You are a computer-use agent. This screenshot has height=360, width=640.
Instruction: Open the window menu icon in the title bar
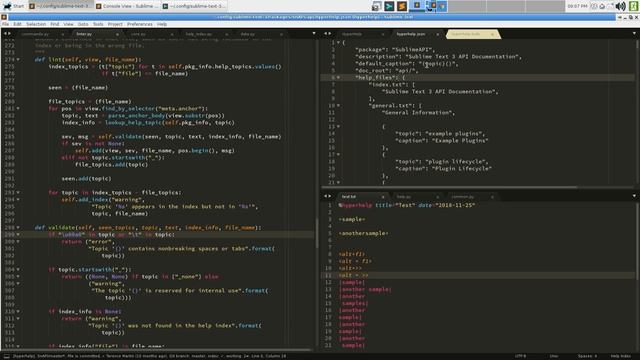pyautogui.click(x=4, y=17)
